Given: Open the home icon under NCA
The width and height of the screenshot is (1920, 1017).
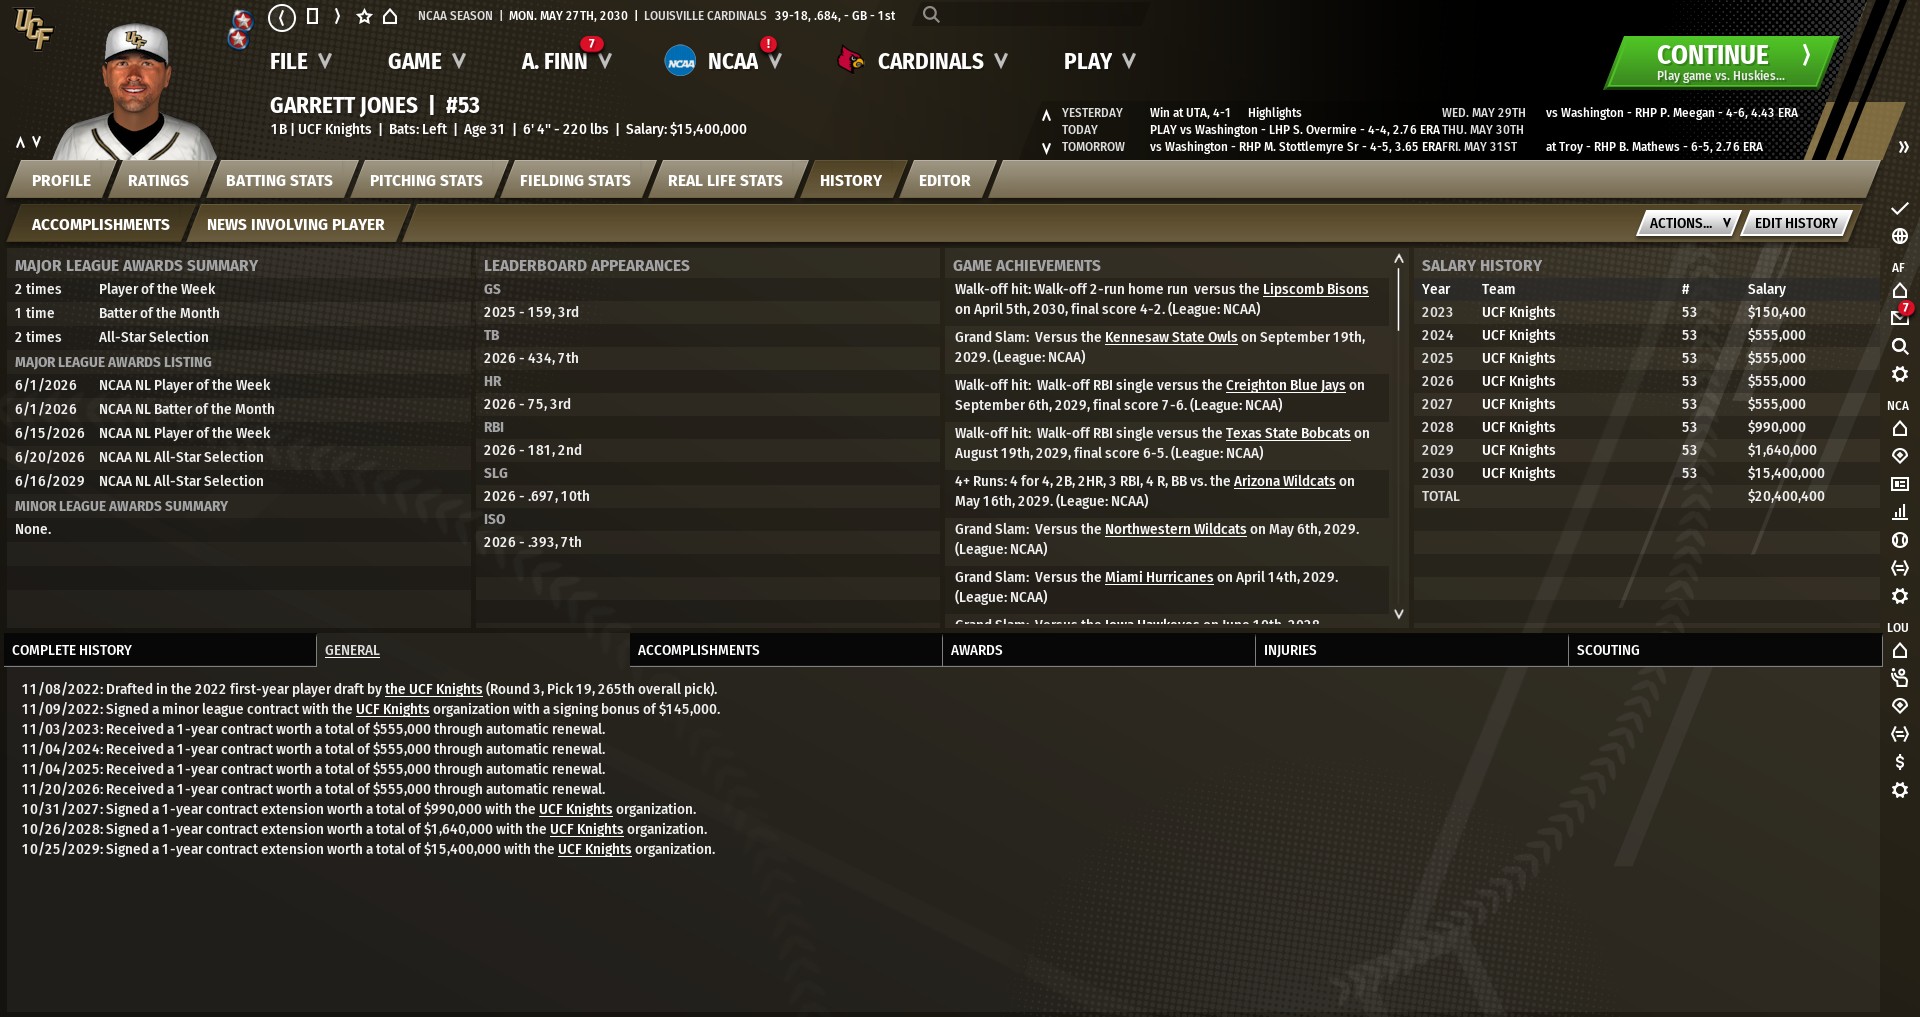Looking at the screenshot, I should pyautogui.click(x=1900, y=429).
